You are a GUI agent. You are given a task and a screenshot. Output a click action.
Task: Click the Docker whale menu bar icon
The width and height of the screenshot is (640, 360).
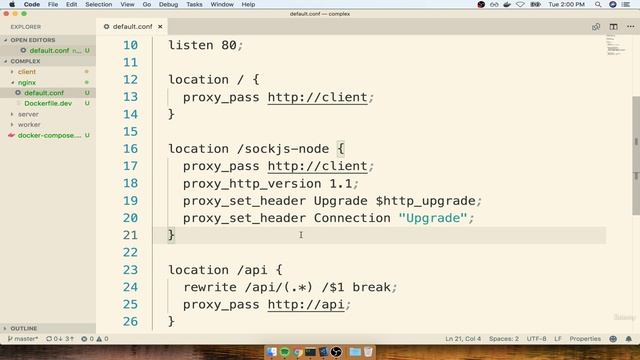507,4
